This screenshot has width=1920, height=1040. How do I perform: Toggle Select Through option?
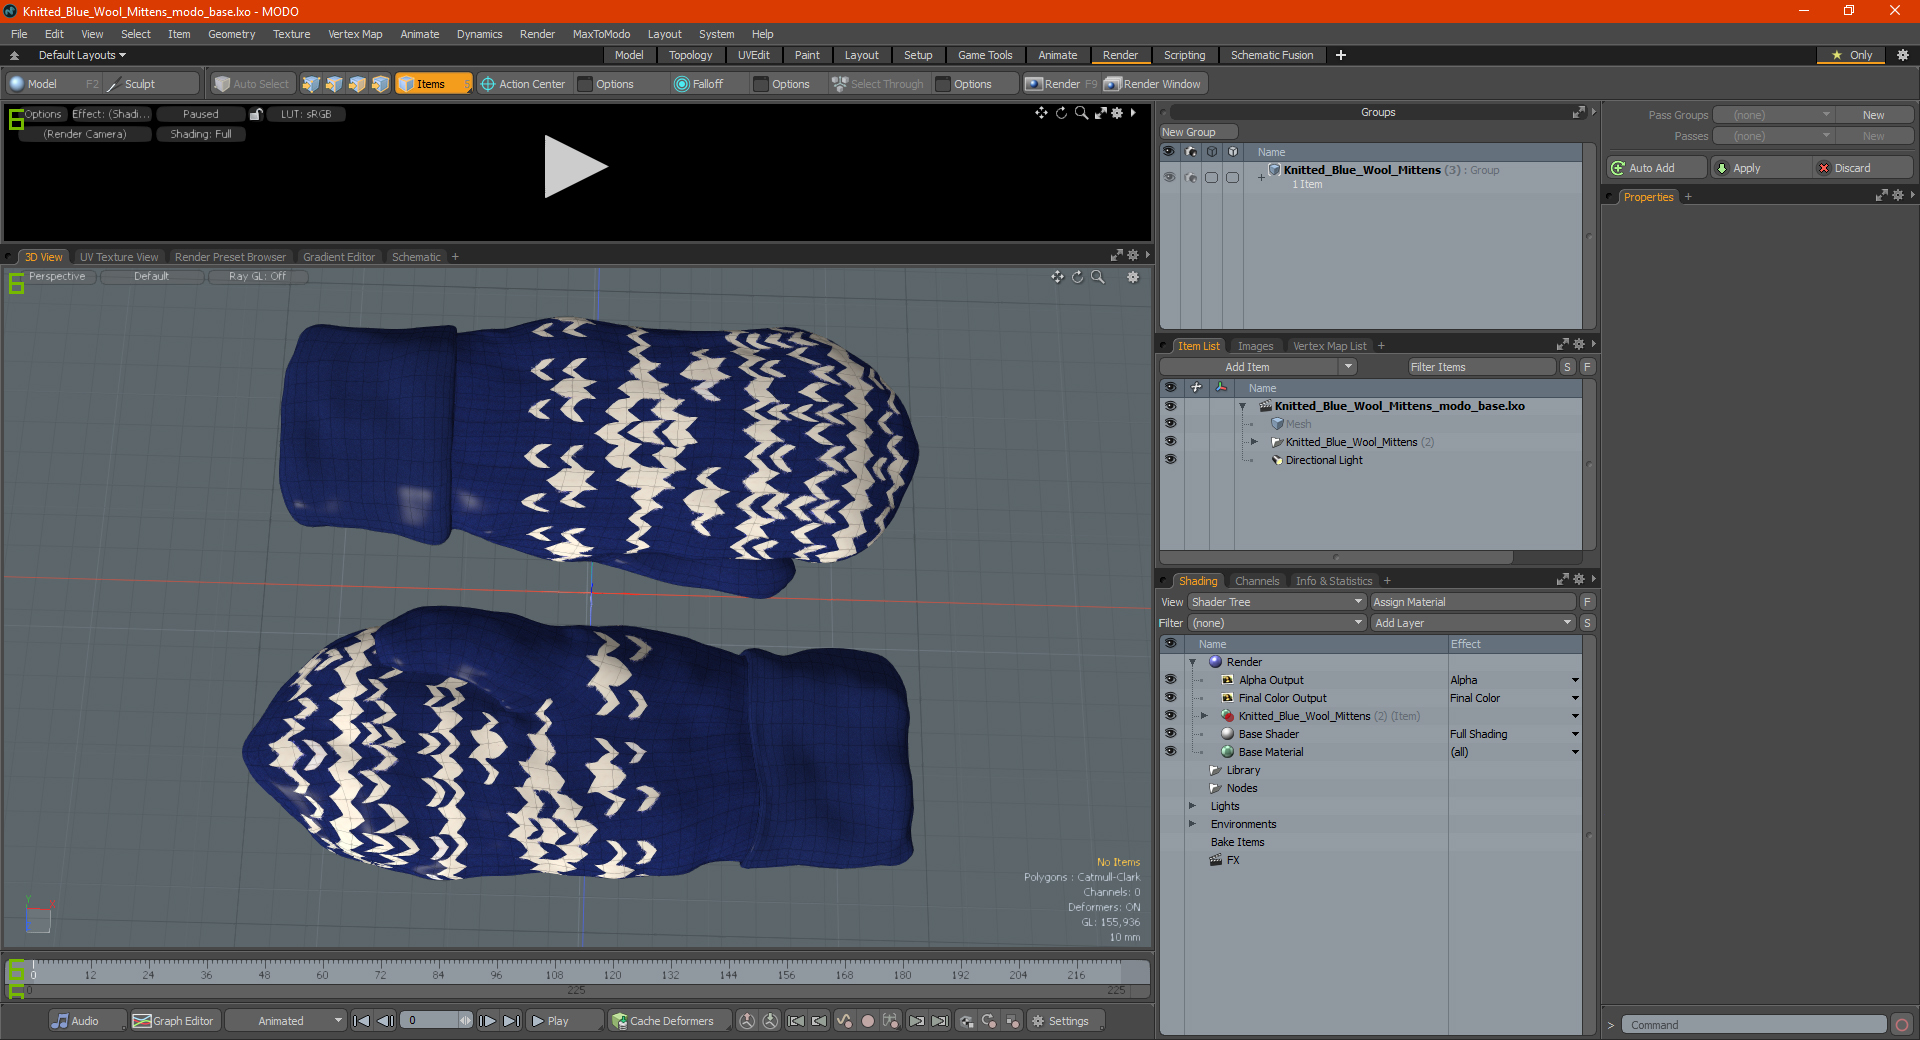pos(878,84)
